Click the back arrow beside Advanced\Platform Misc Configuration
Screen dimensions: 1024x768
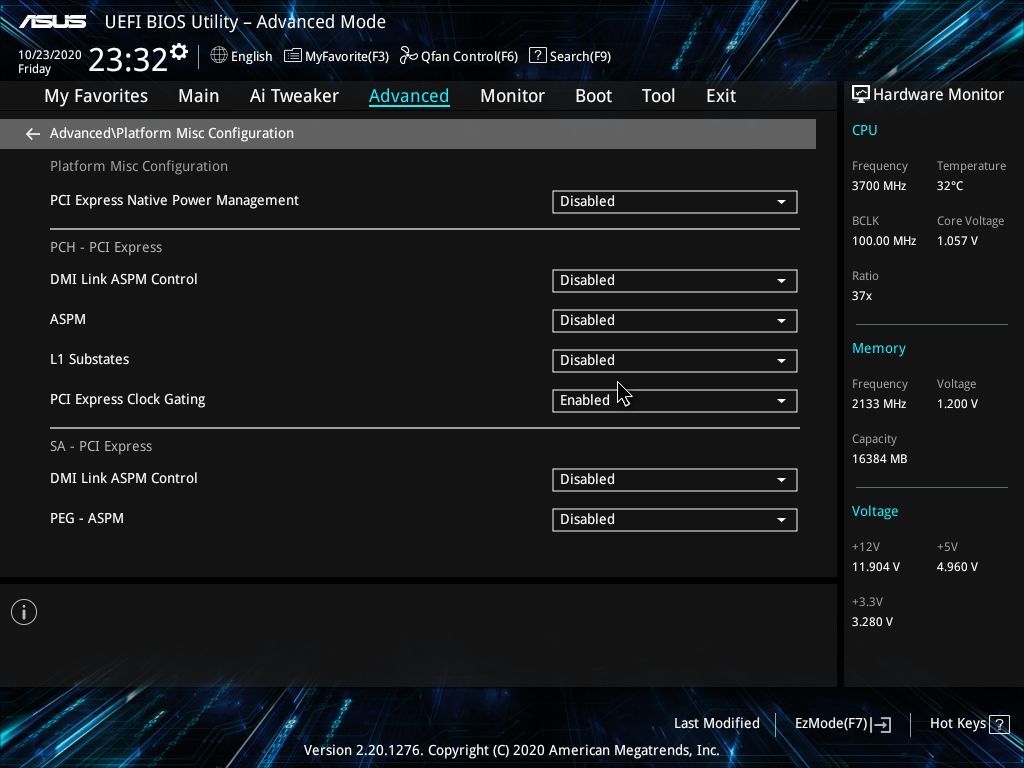coord(33,134)
